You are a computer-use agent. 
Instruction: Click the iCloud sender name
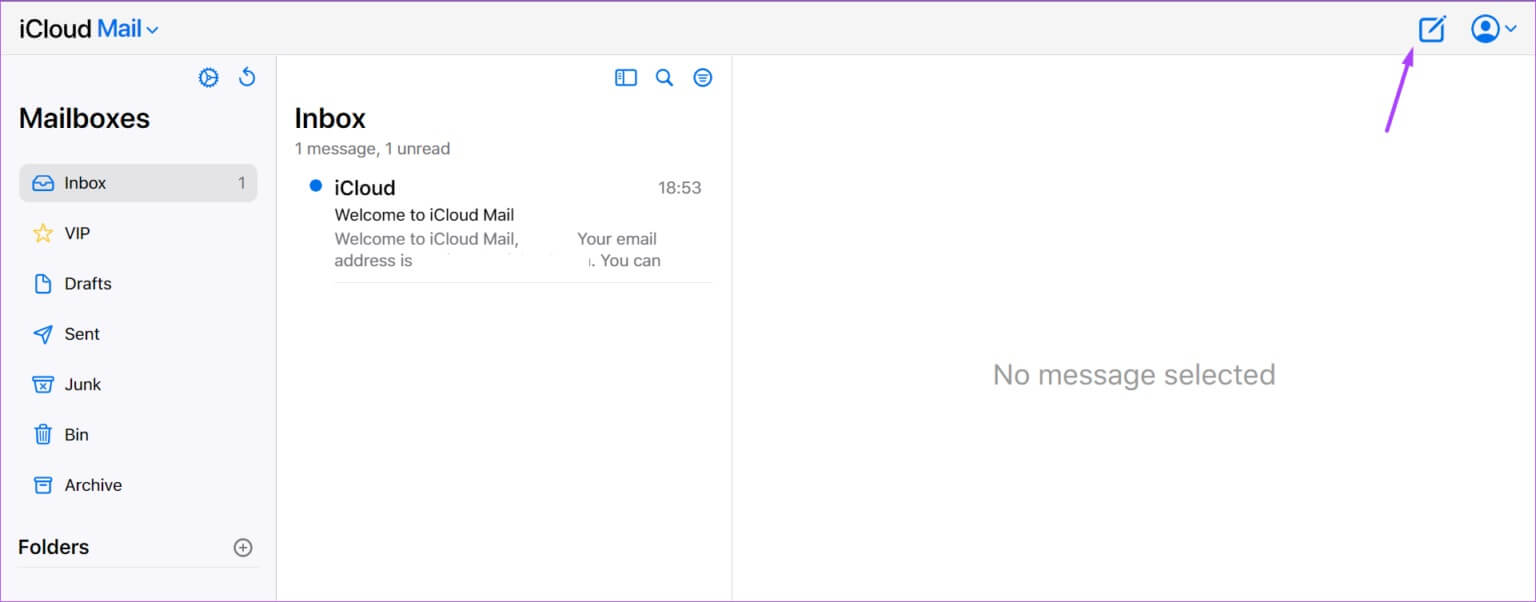pyautogui.click(x=365, y=188)
